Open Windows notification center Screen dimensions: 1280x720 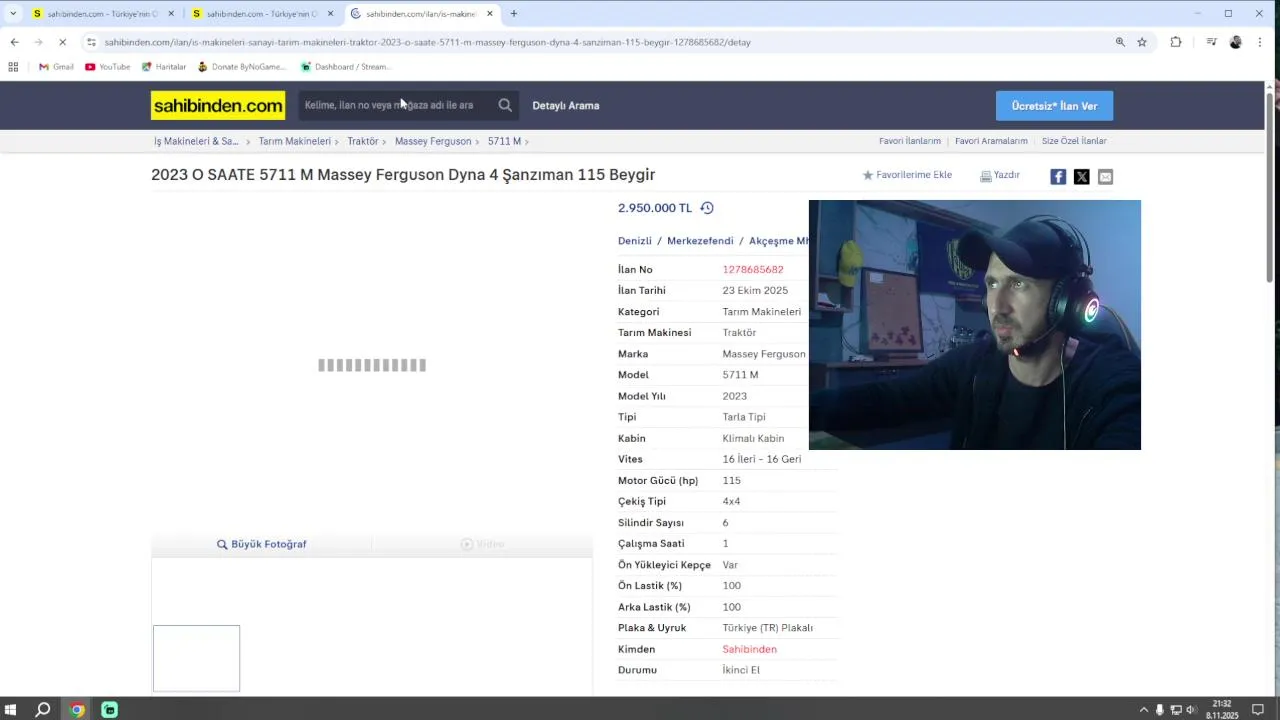click(x=1258, y=710)
